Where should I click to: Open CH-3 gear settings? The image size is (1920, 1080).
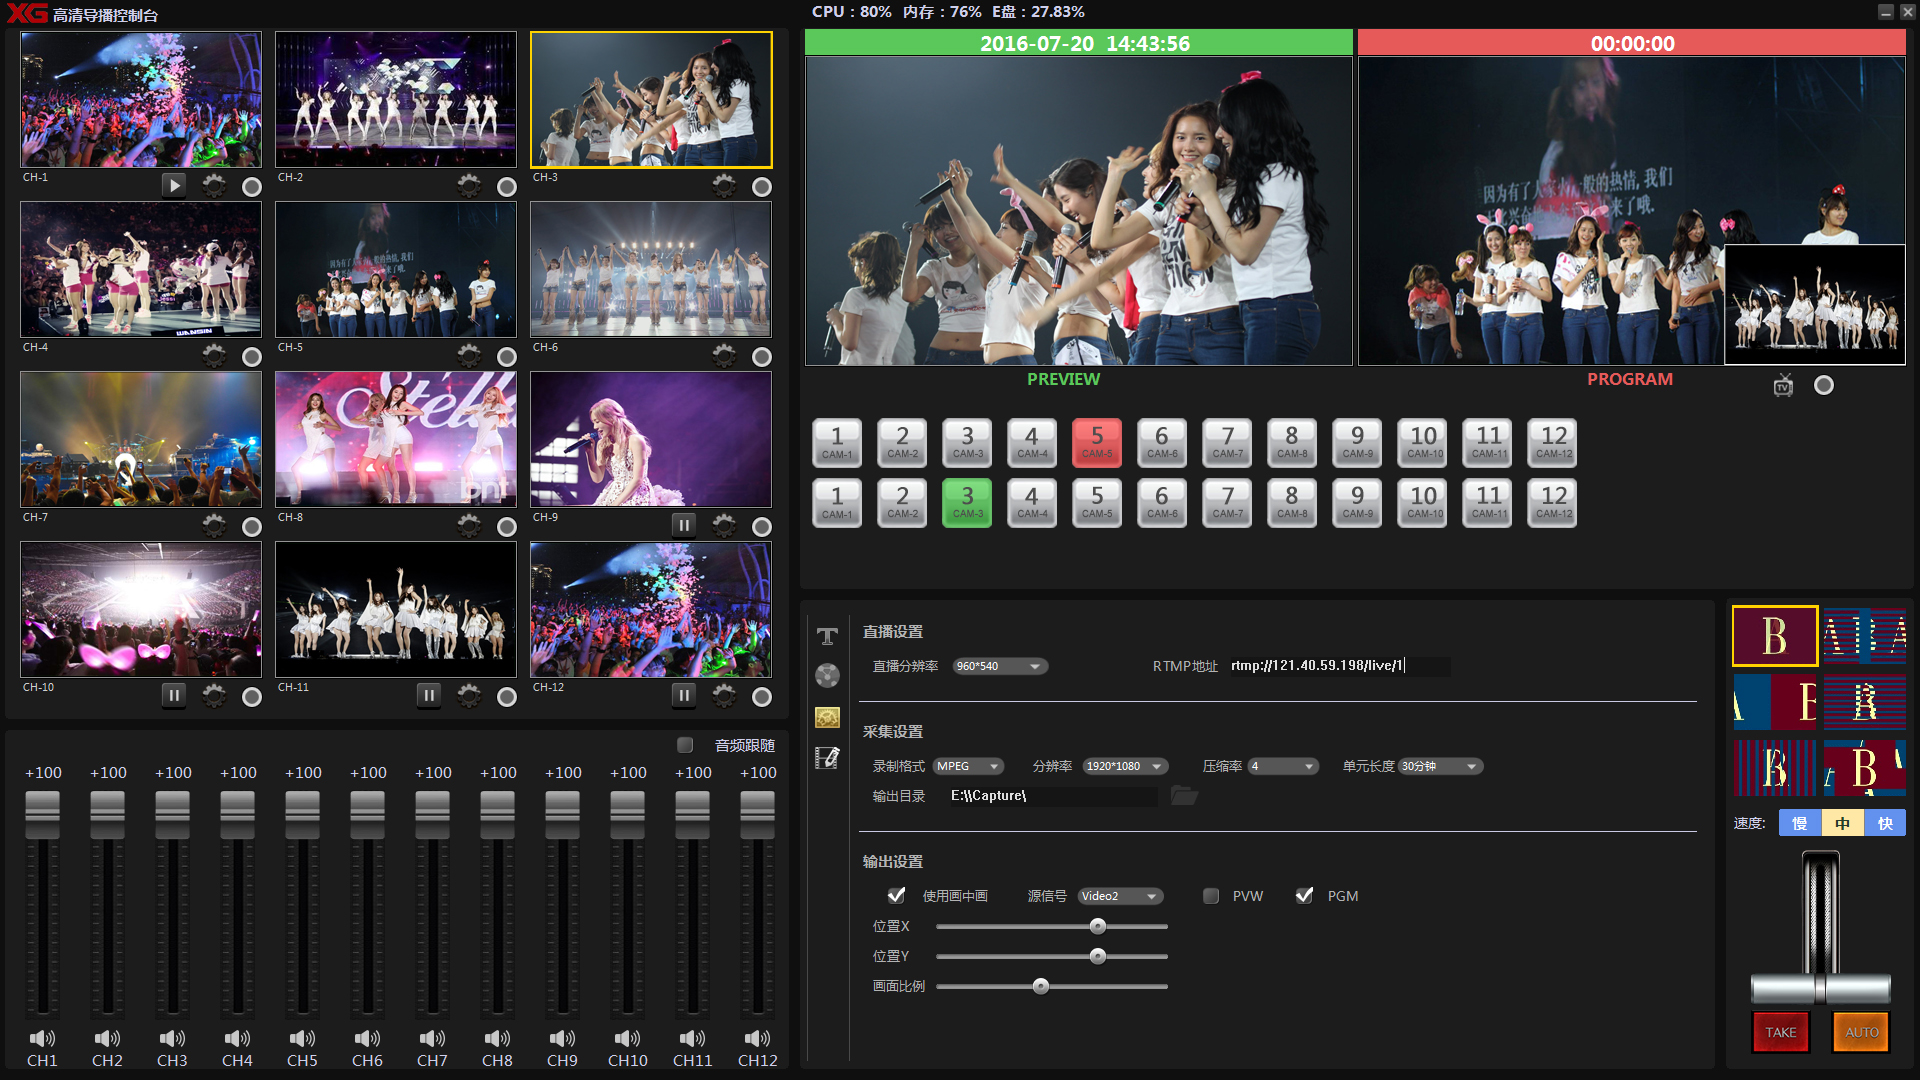(724, 186)
